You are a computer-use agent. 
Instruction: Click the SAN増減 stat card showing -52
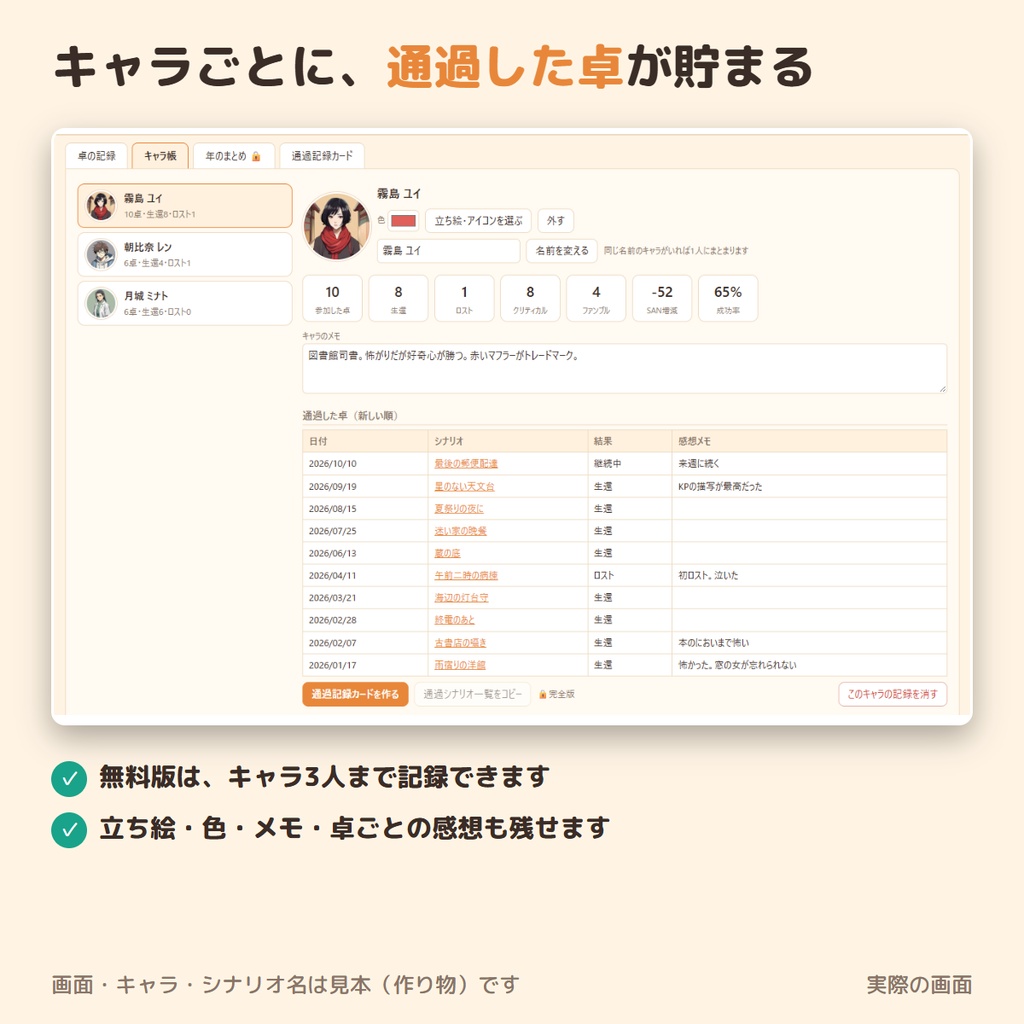[662, 298]
